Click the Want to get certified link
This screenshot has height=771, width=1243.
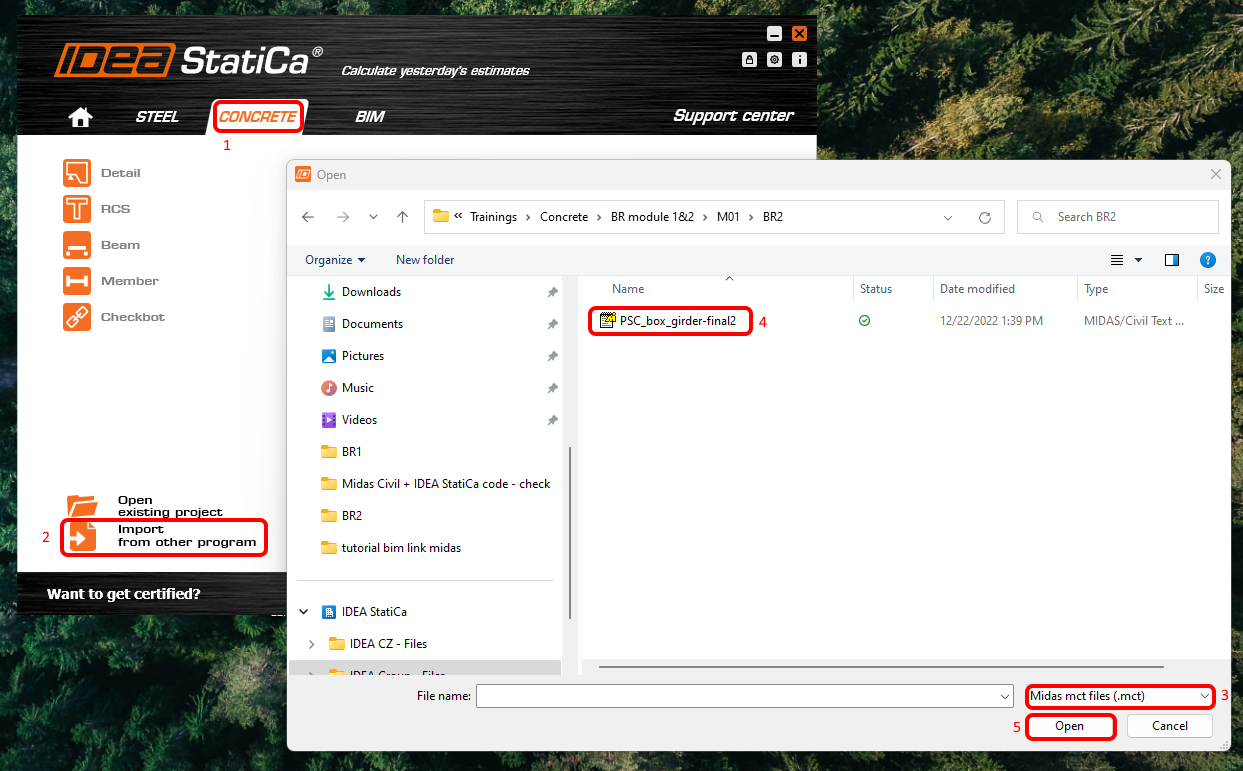click(x=123, y=594)
